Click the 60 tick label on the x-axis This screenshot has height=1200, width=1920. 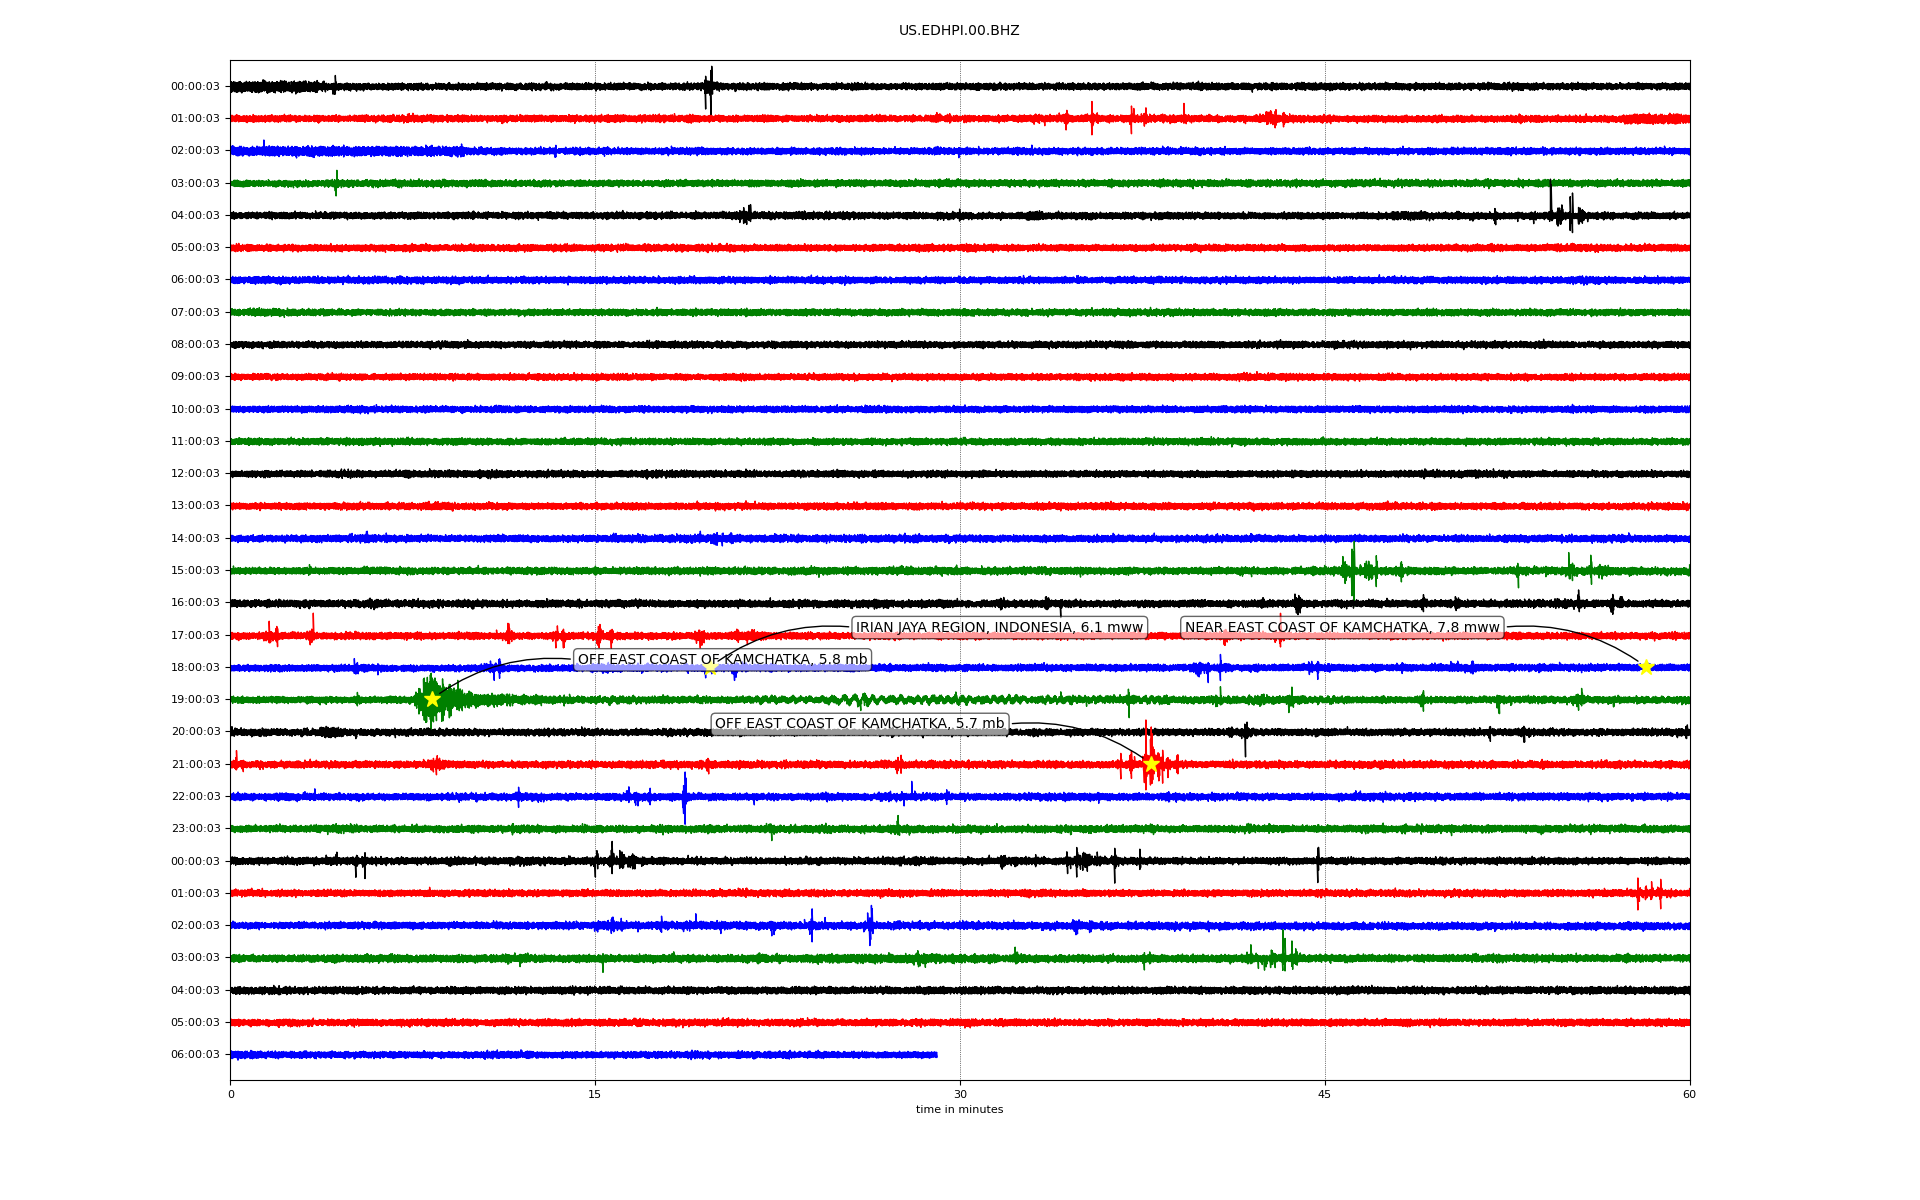[1689, 1094]
